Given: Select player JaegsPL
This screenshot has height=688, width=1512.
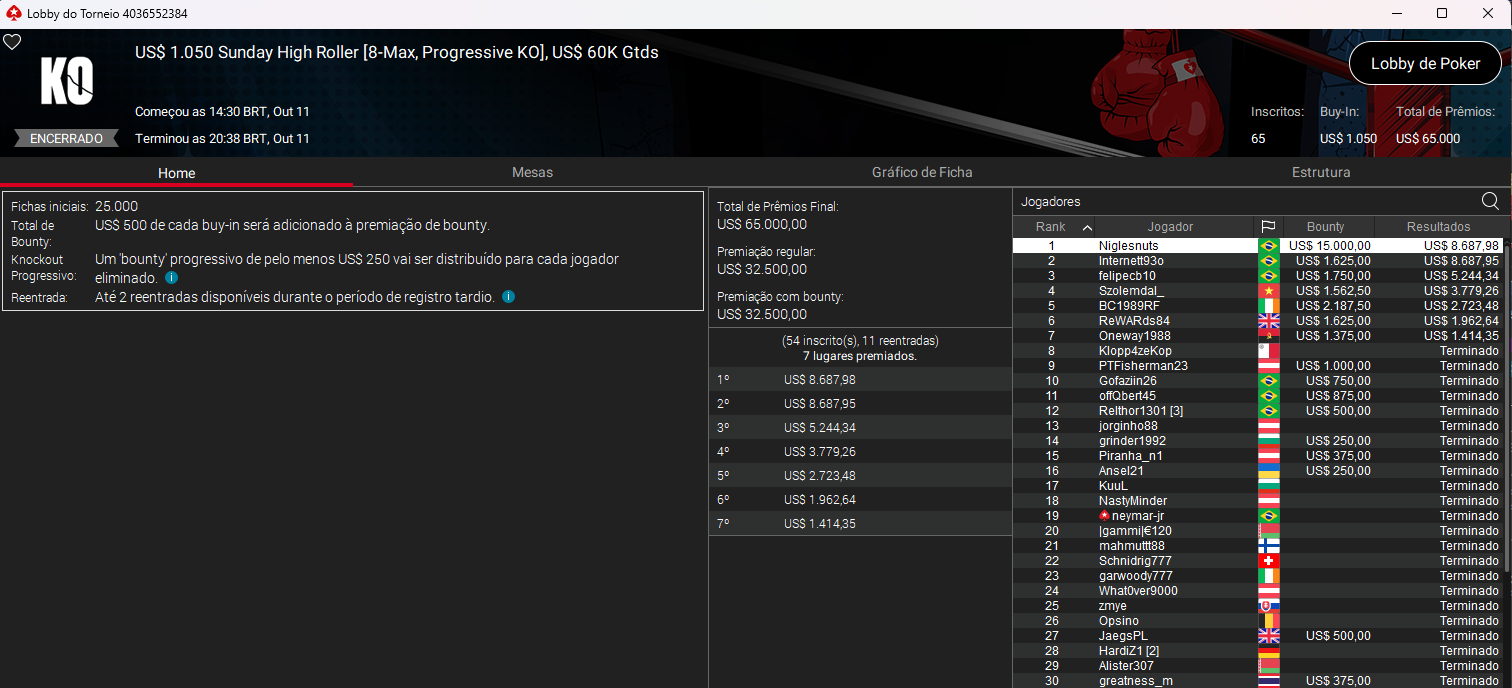Looking at the screenshot, I should coord(1257,636).
